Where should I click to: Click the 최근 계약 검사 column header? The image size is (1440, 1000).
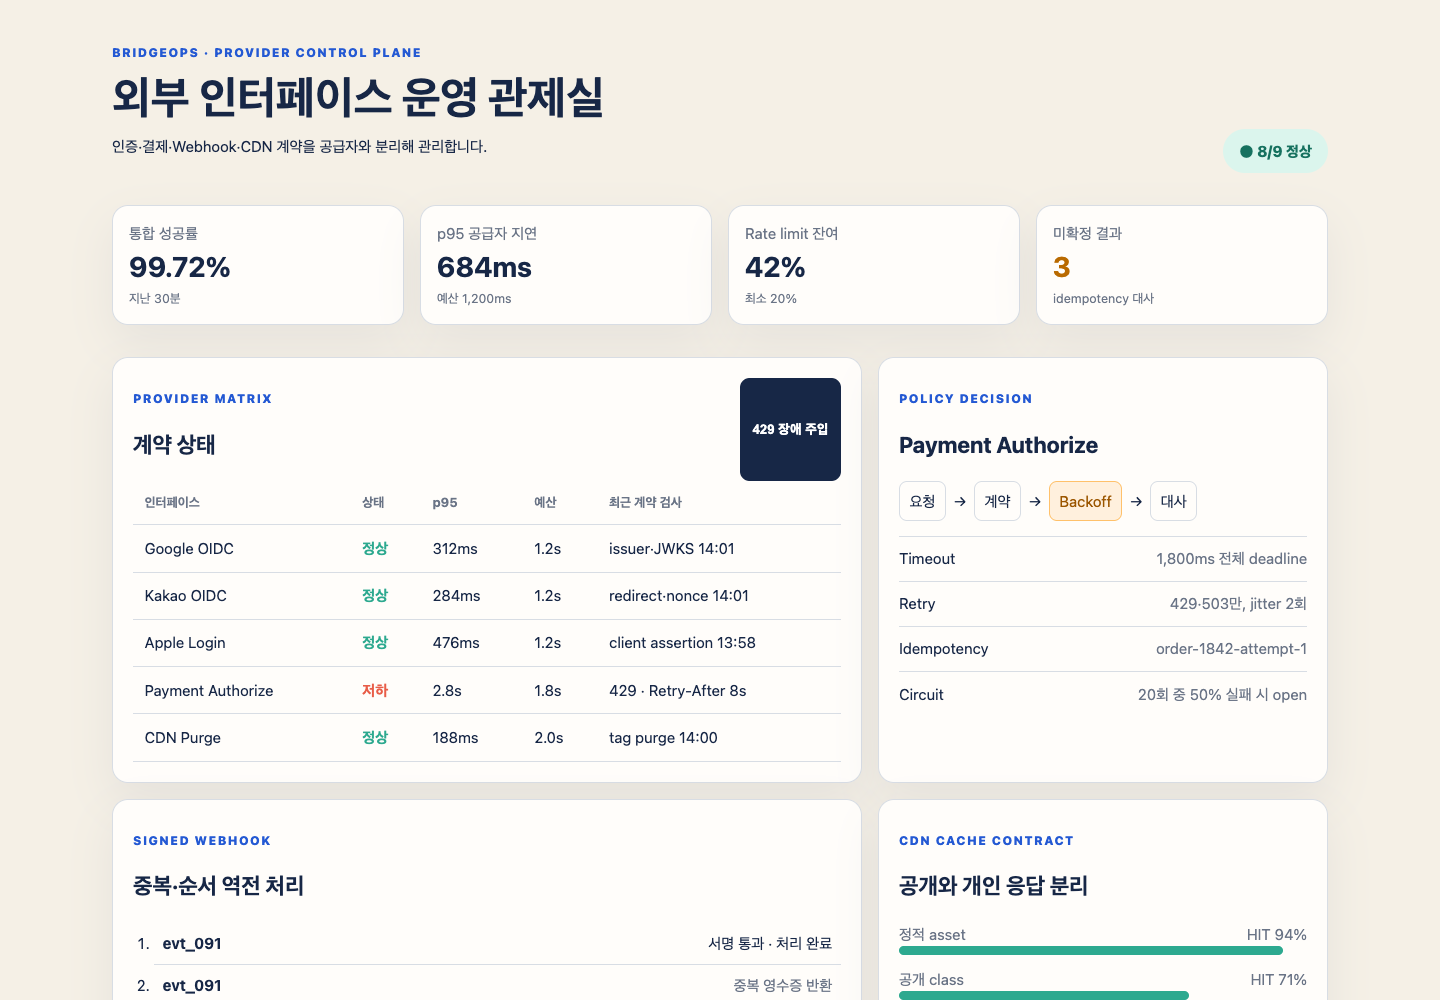tap(645, 502)
